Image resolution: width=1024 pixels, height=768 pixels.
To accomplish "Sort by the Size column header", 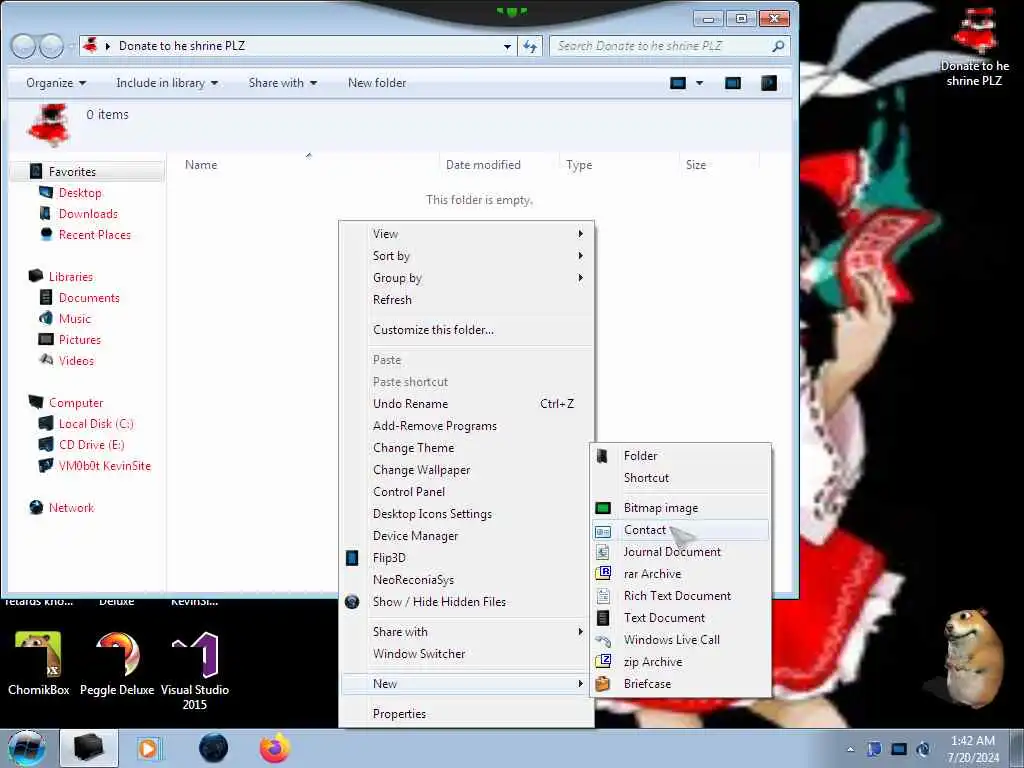I will click(x=696, y=165).
